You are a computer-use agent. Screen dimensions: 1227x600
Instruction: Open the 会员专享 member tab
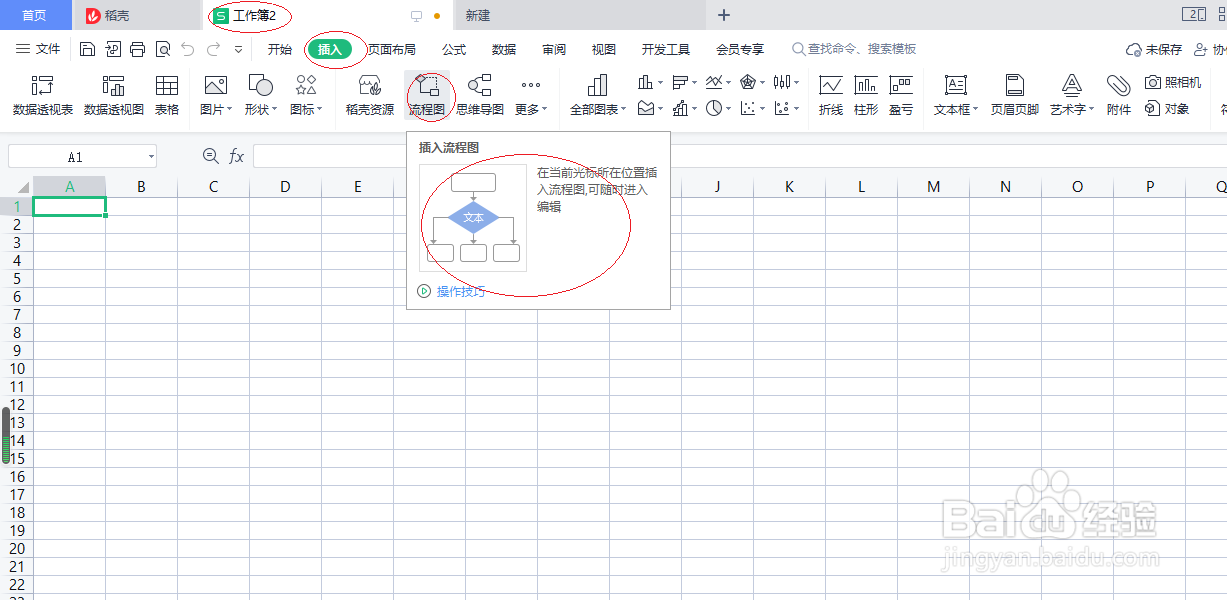coord(740,49)
